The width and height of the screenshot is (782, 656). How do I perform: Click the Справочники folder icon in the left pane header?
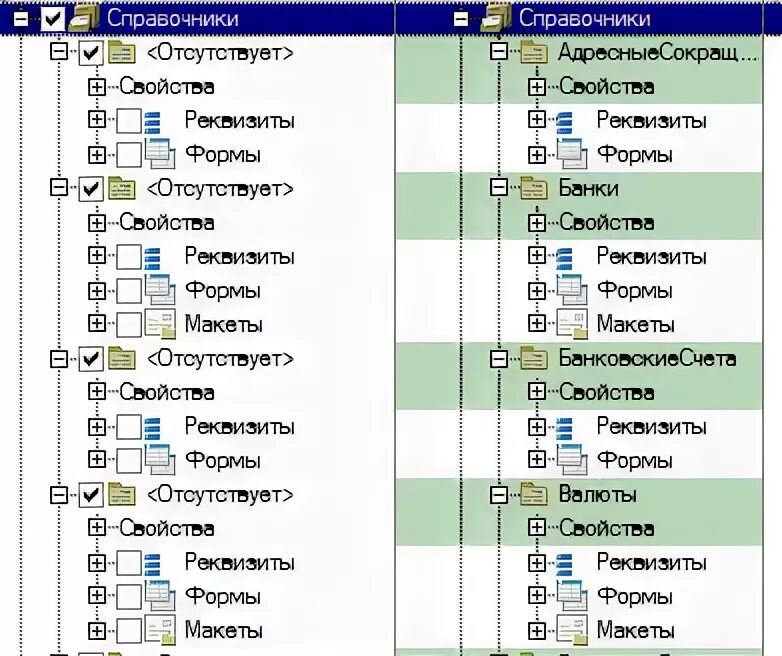83,18
